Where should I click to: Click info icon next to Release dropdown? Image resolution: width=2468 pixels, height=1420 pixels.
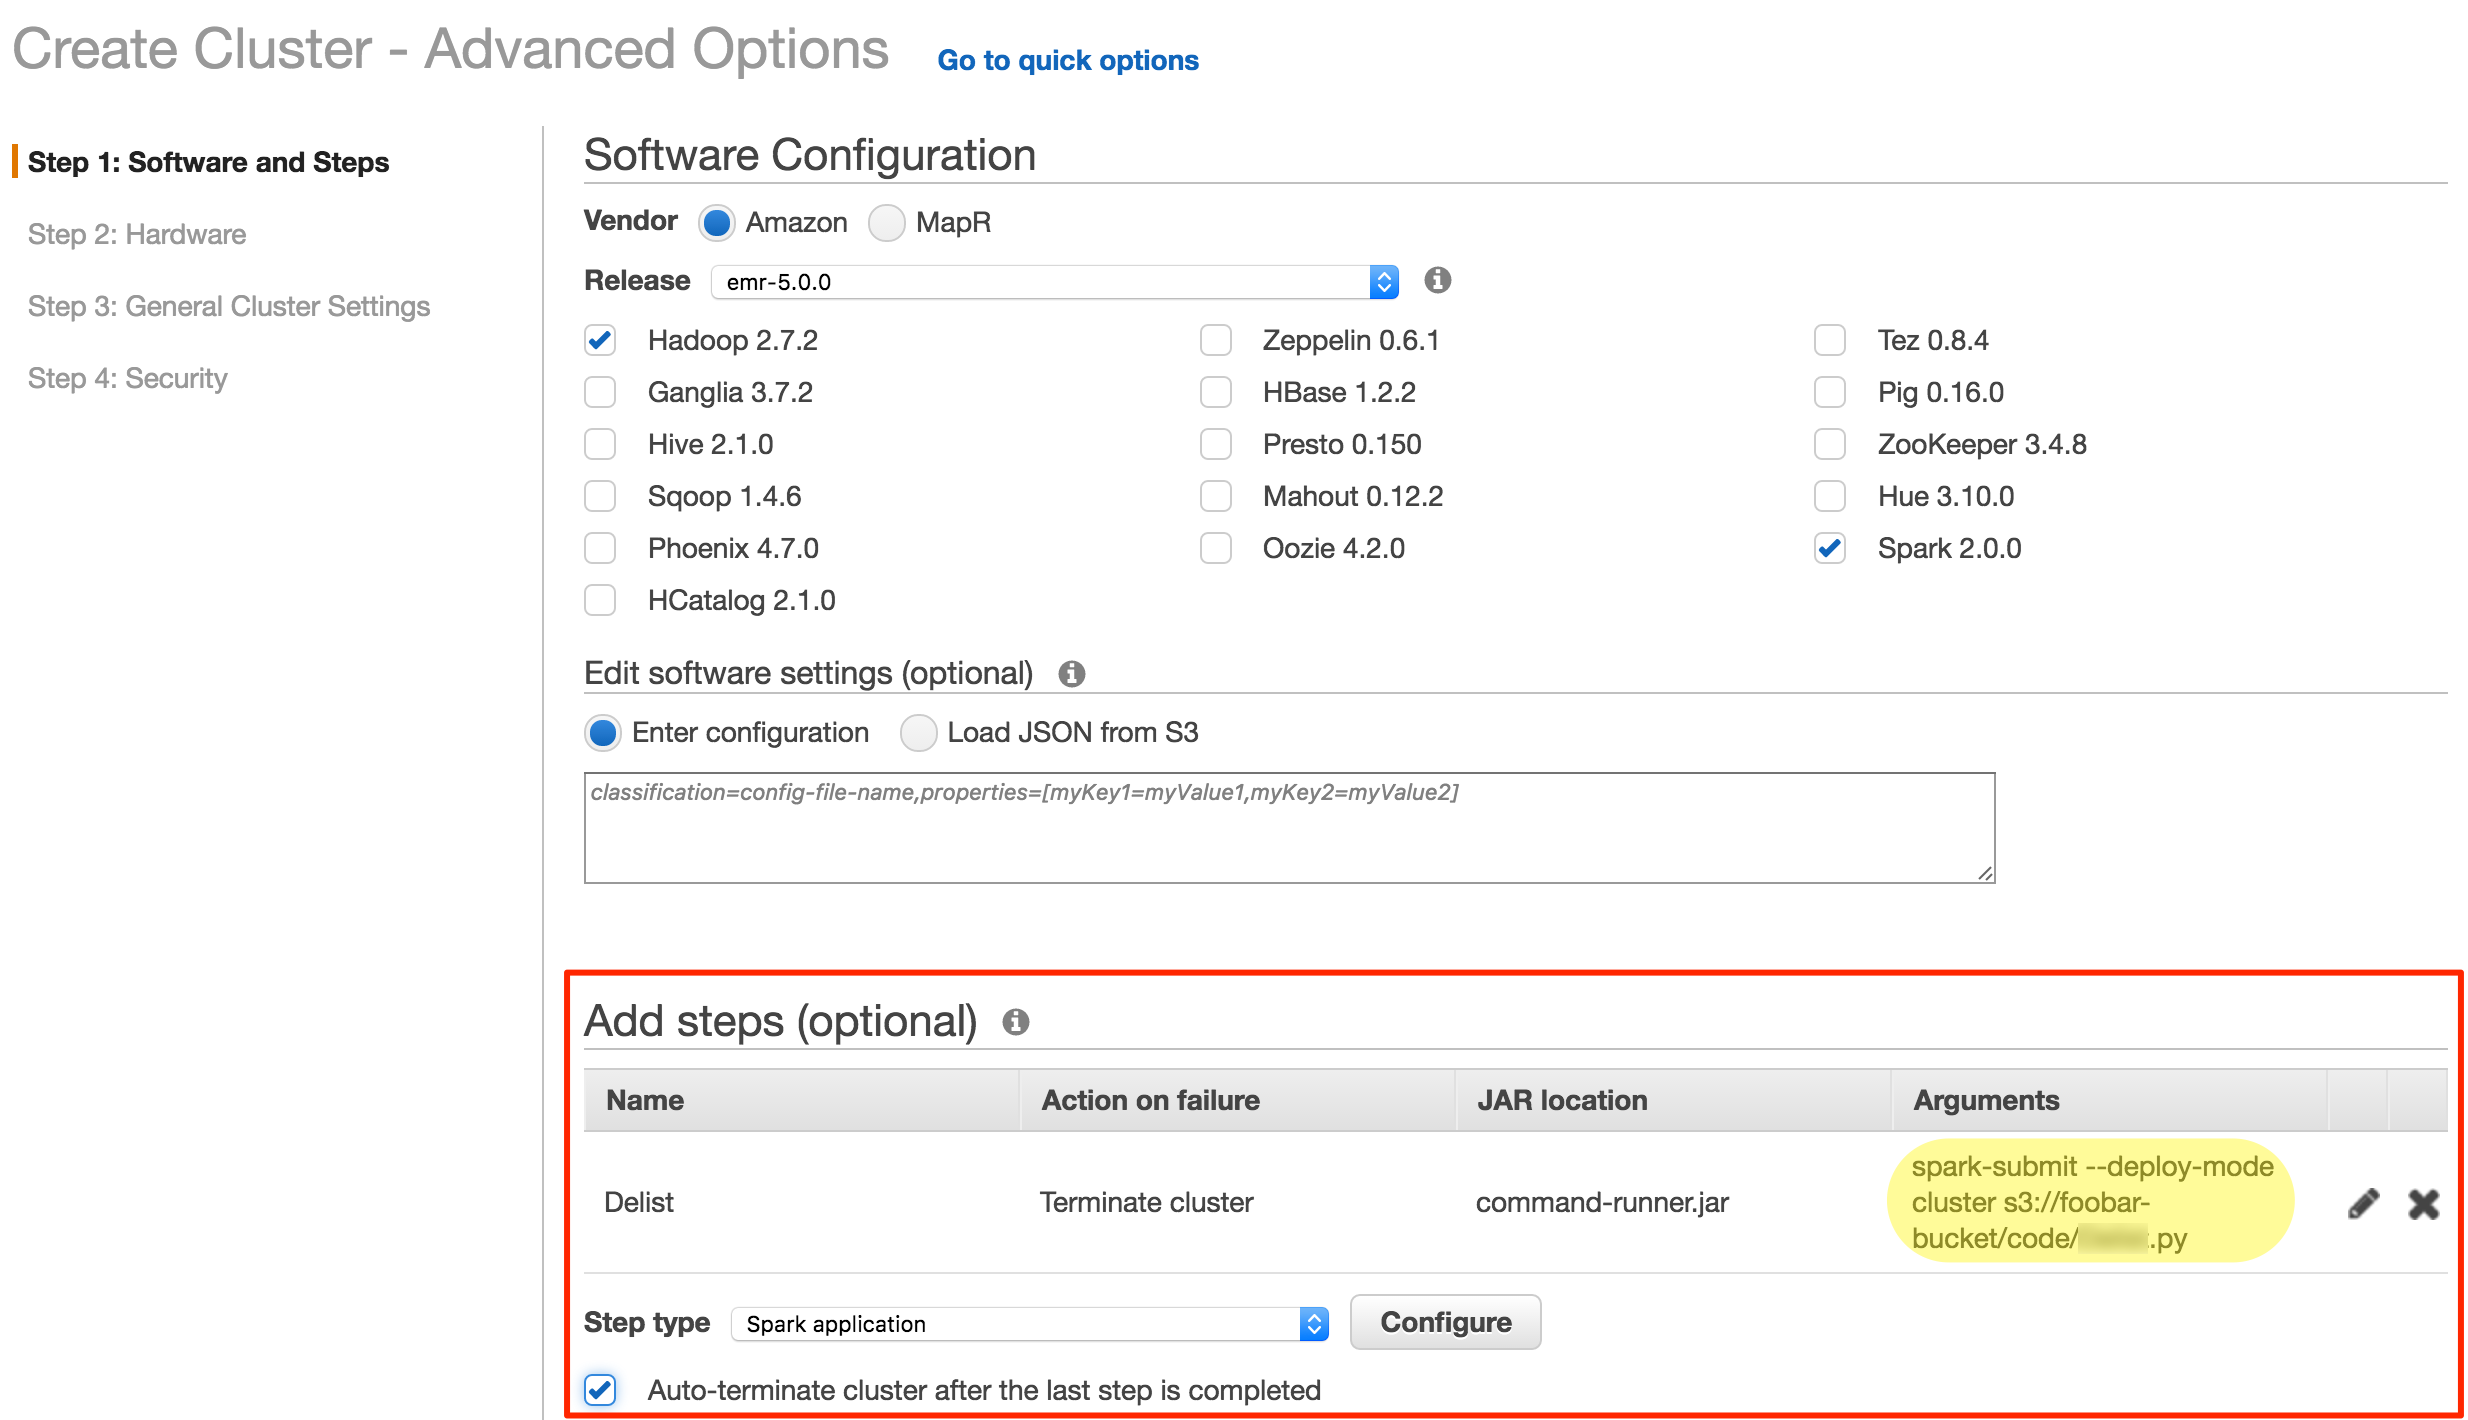(1437, 280)
